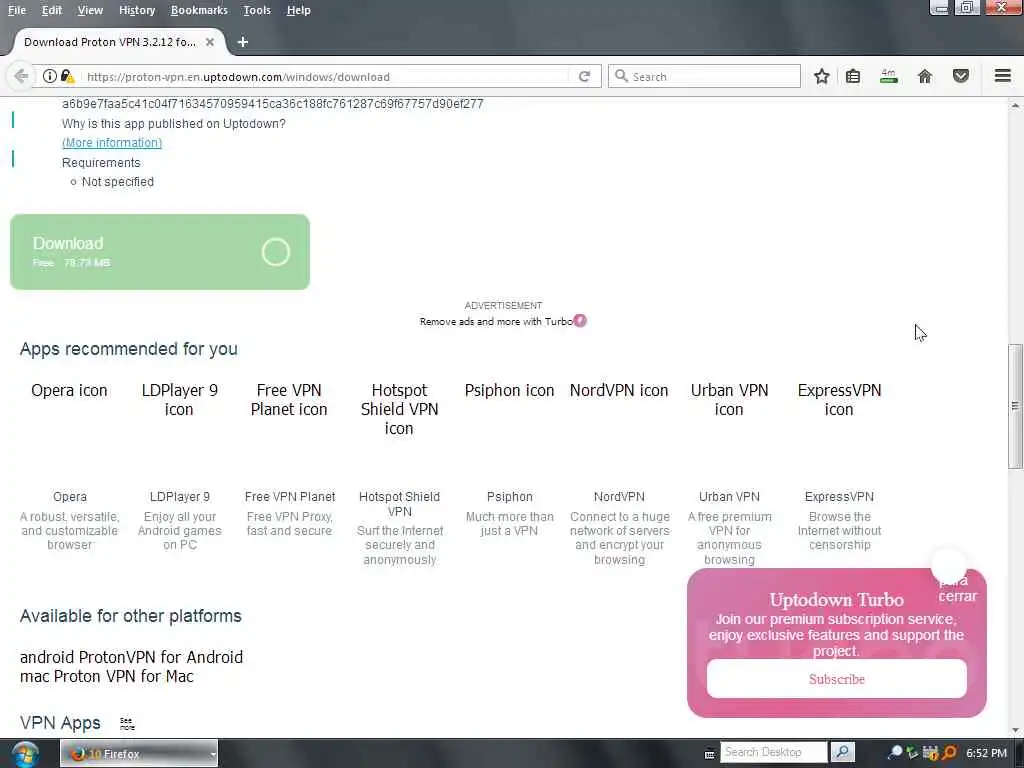This screenshot has height=768, width=1024.
Task: Open the File menu
Action: click(17, 10)
